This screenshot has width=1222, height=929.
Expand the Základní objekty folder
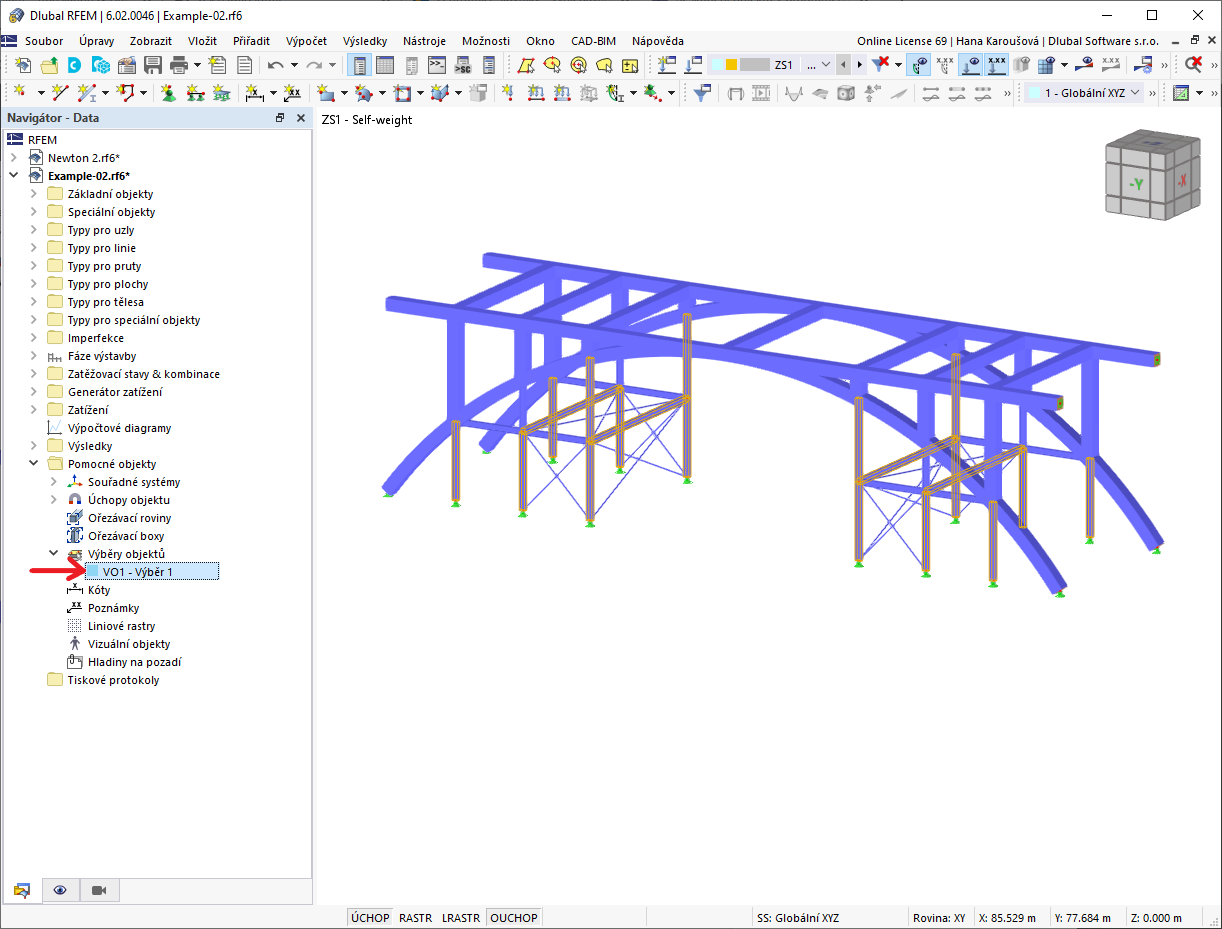tap(34, 194)
